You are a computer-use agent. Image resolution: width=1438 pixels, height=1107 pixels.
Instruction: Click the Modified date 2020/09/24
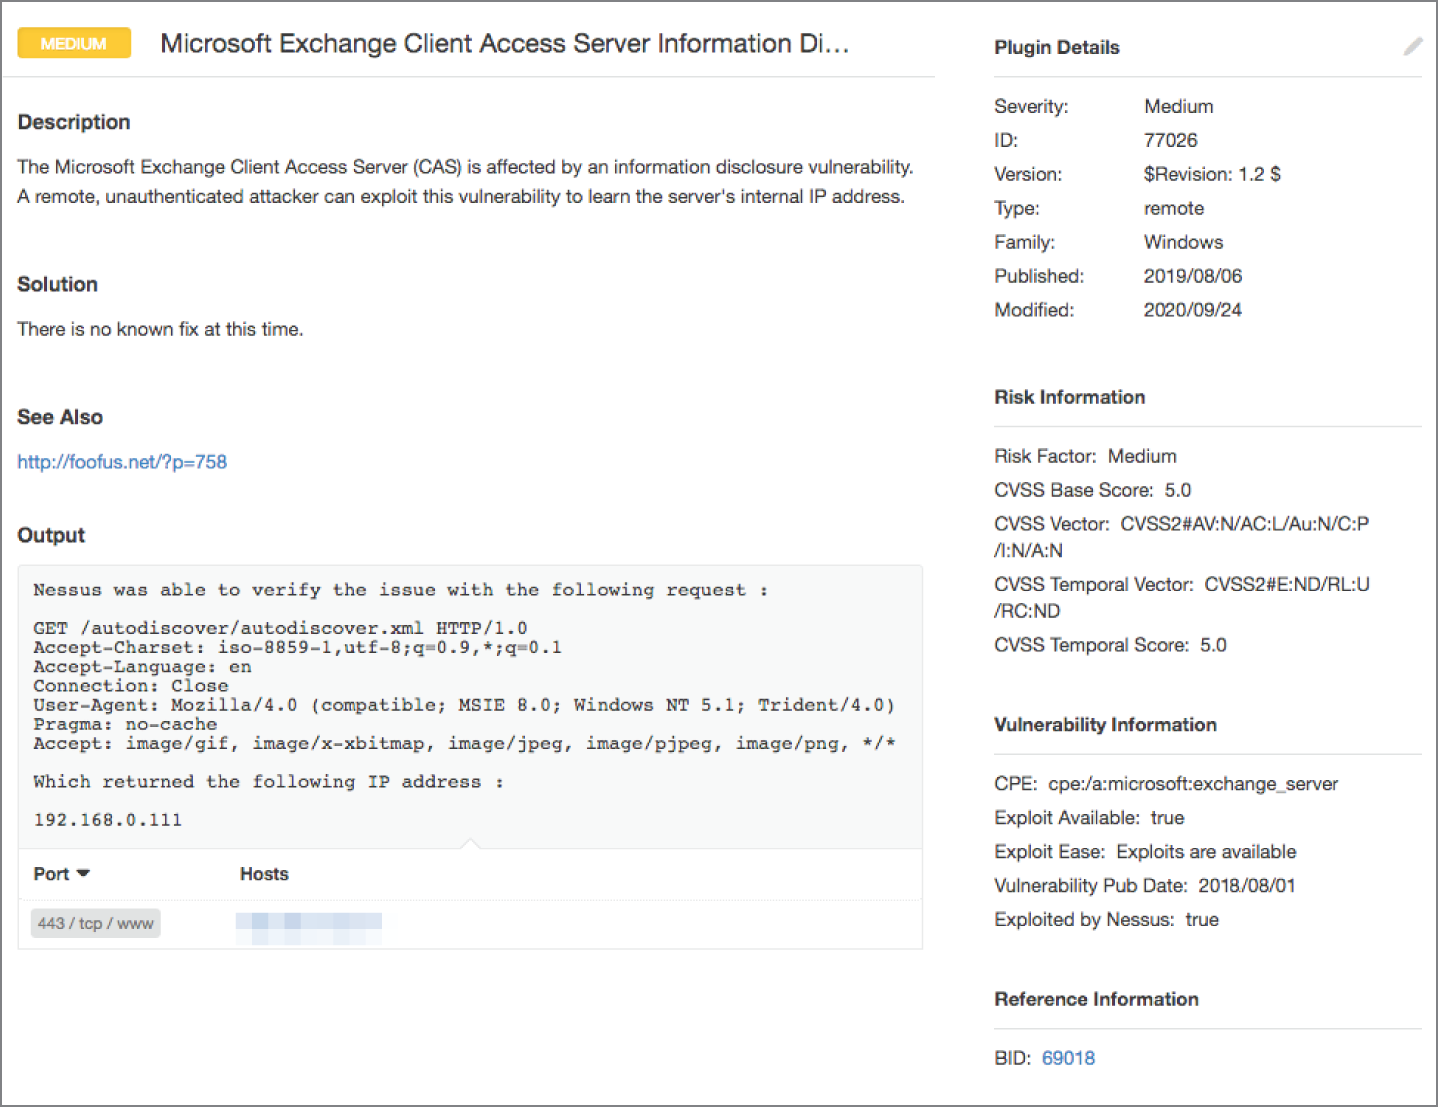pos(1193,310)
